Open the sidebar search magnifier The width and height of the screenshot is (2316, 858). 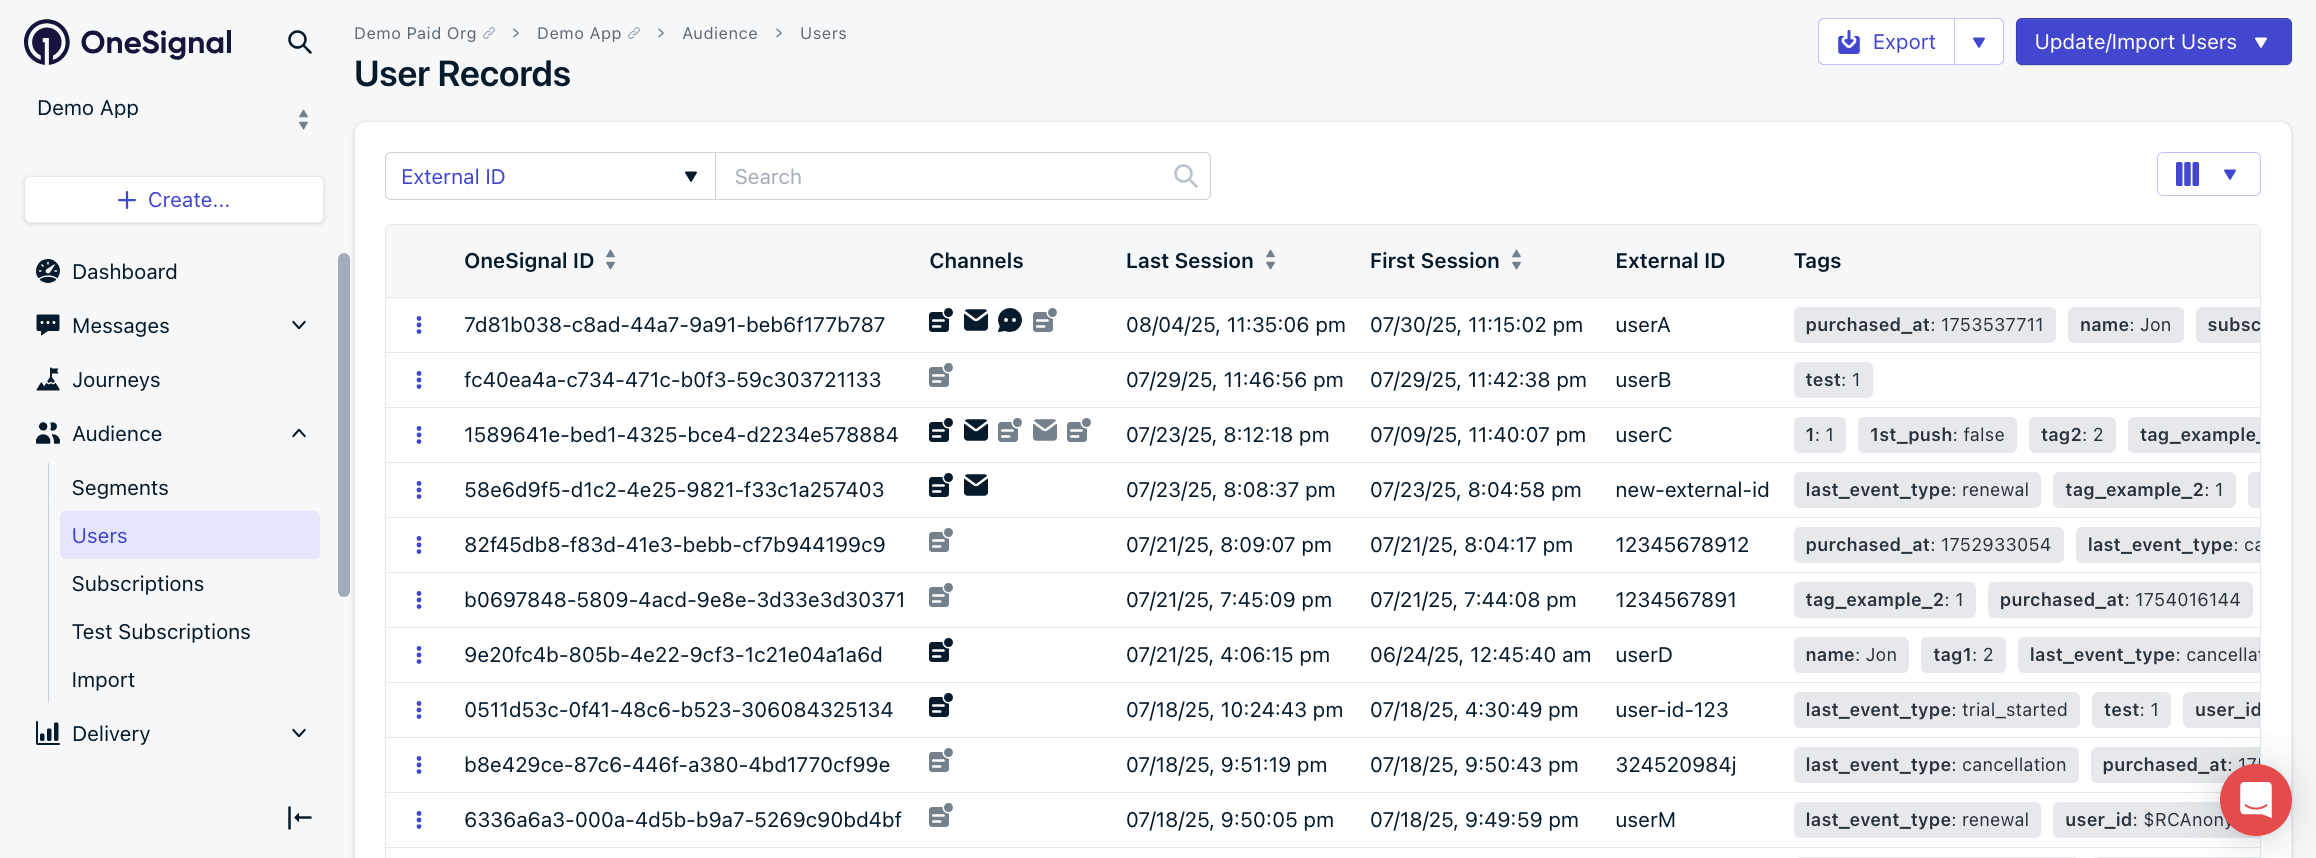[299, 42]
